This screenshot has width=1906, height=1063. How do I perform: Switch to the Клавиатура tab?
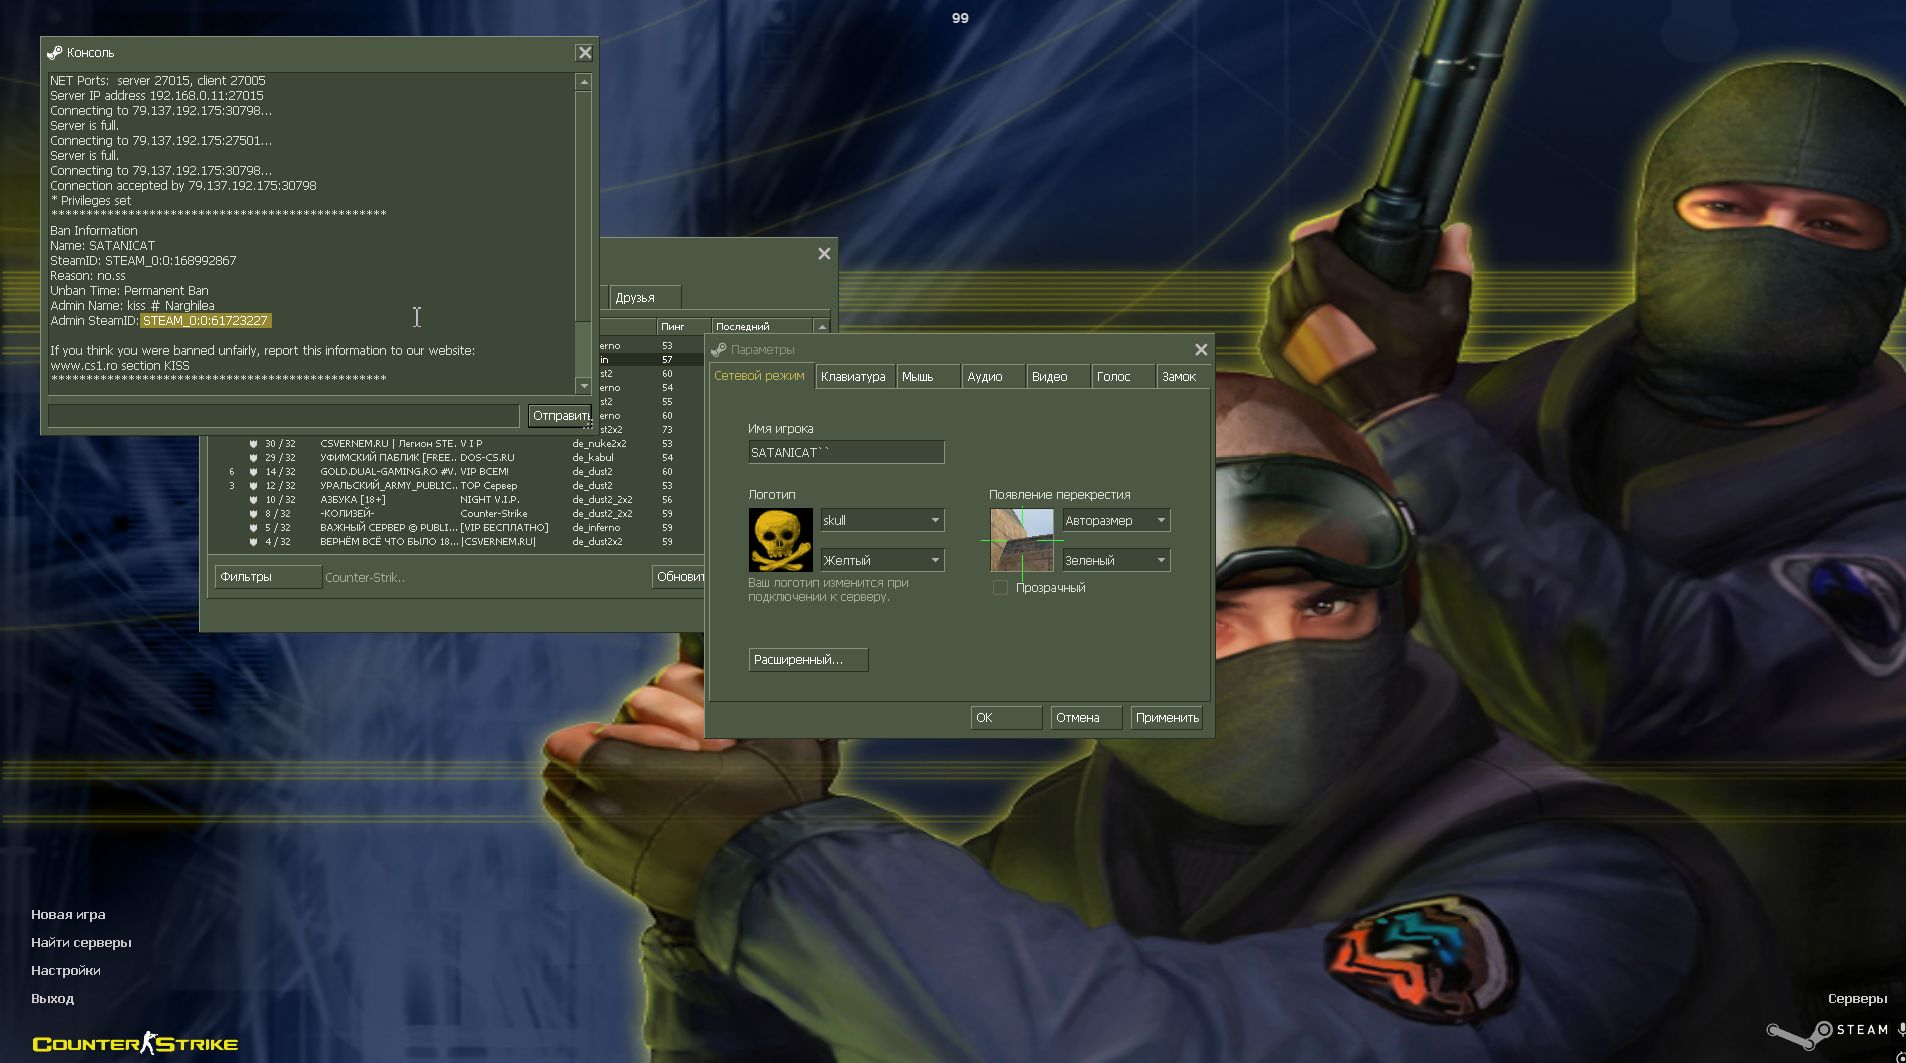tap(853, 377)
